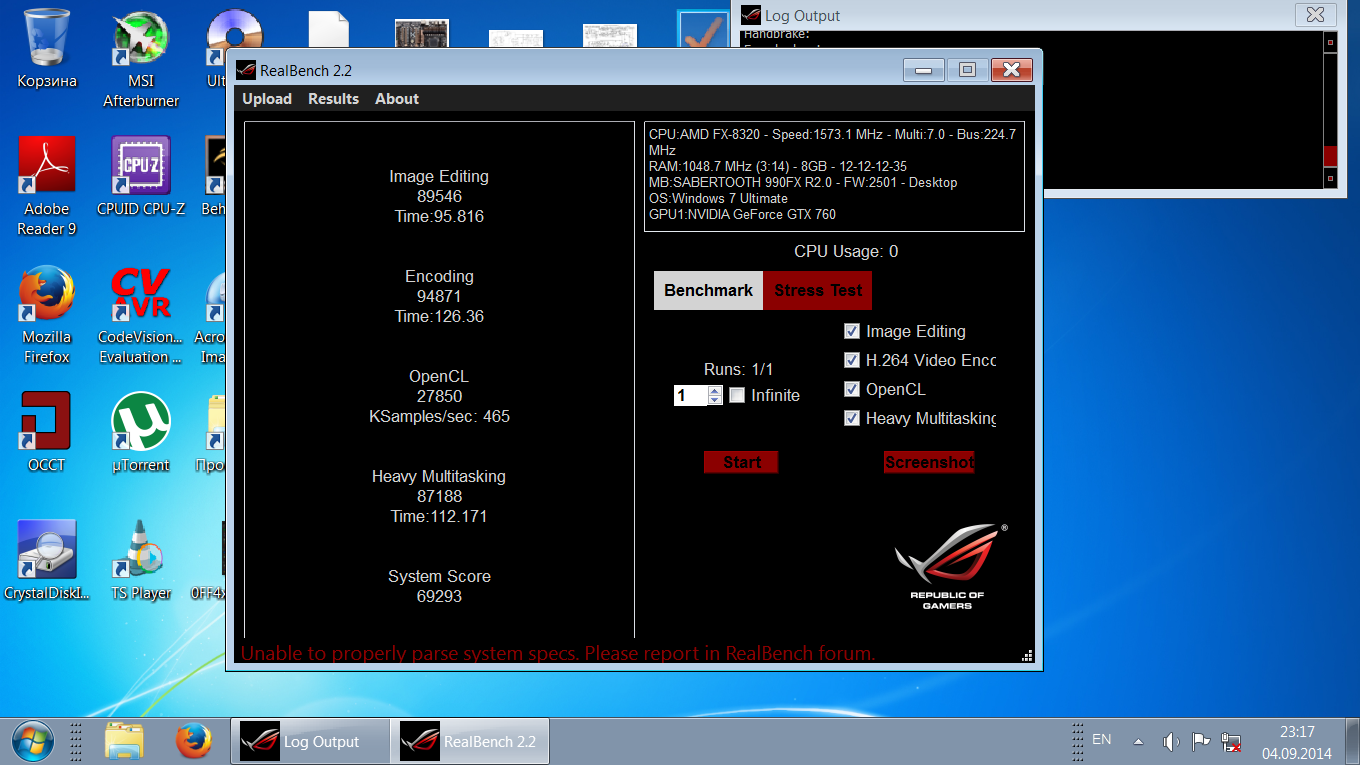This screenshot has height=765, width=1360.
Task: Click the System Score value 69293
Action: click(x=439, y=596)
